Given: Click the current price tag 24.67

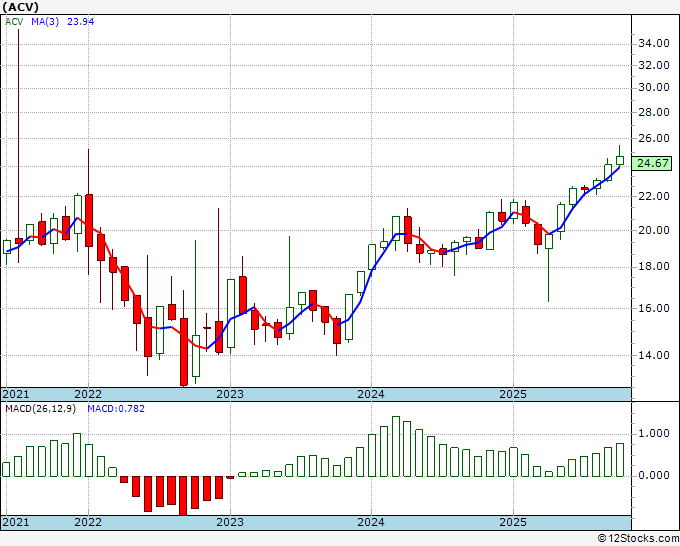Looking at the screenshot, I should pyautogui.click(x=652, y=163).
